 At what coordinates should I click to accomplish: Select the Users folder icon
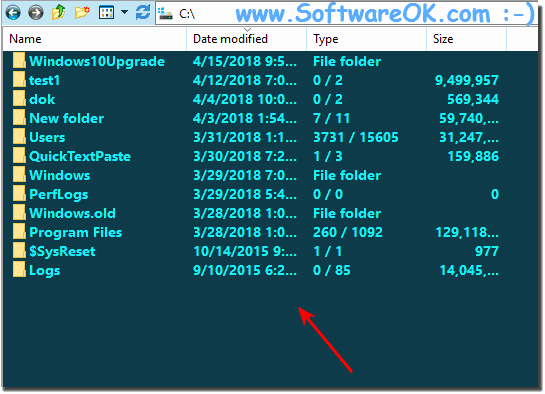pos(19,137)
